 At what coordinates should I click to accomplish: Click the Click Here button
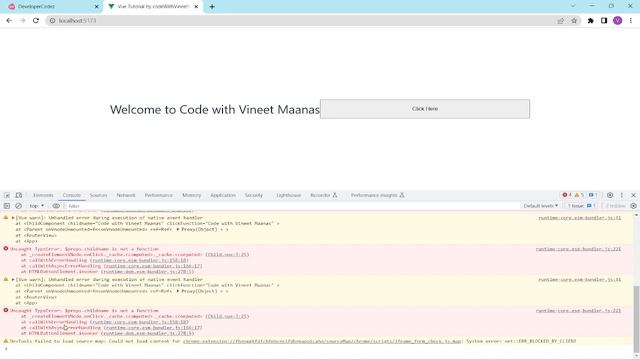[x=425, y=109]
